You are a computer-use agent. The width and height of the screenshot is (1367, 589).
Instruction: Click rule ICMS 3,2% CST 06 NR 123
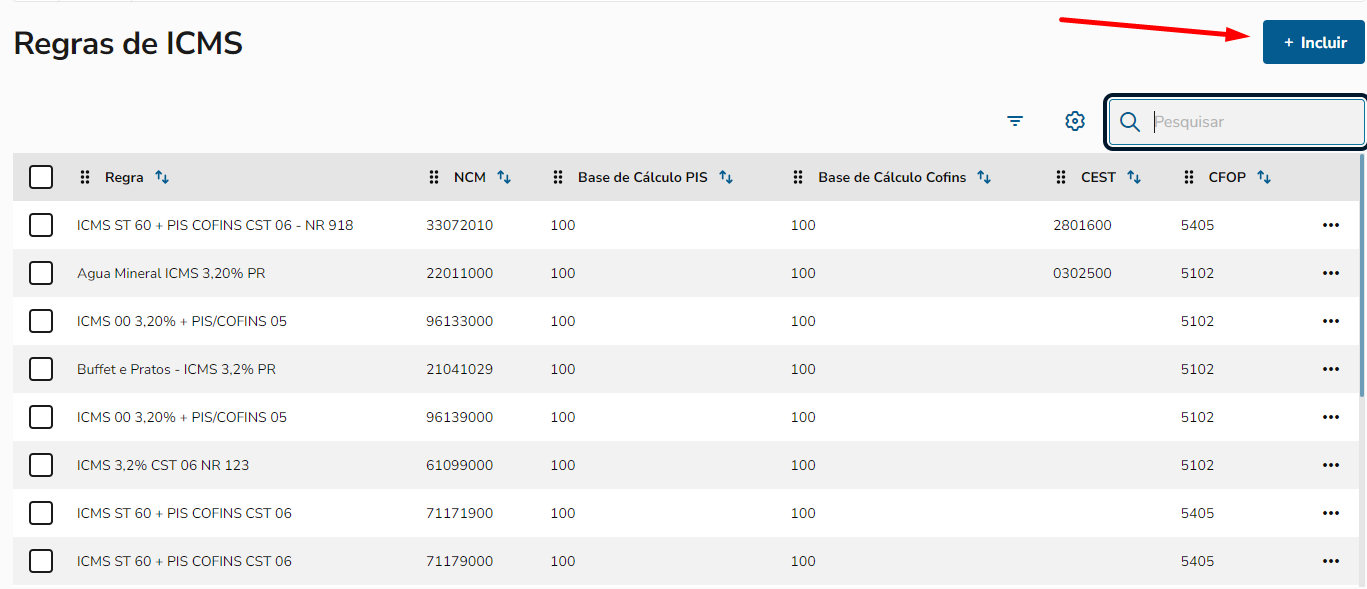click(163, 465)
